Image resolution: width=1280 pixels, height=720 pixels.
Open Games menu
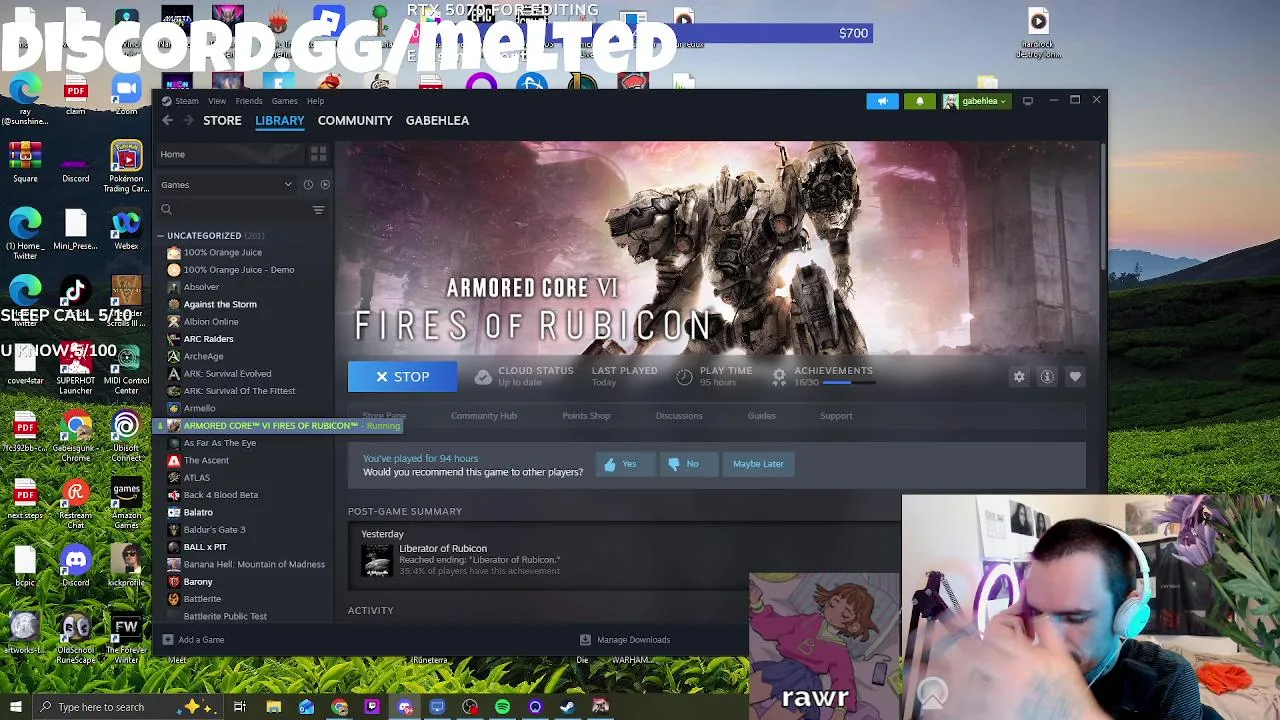[x=284, y=101]
